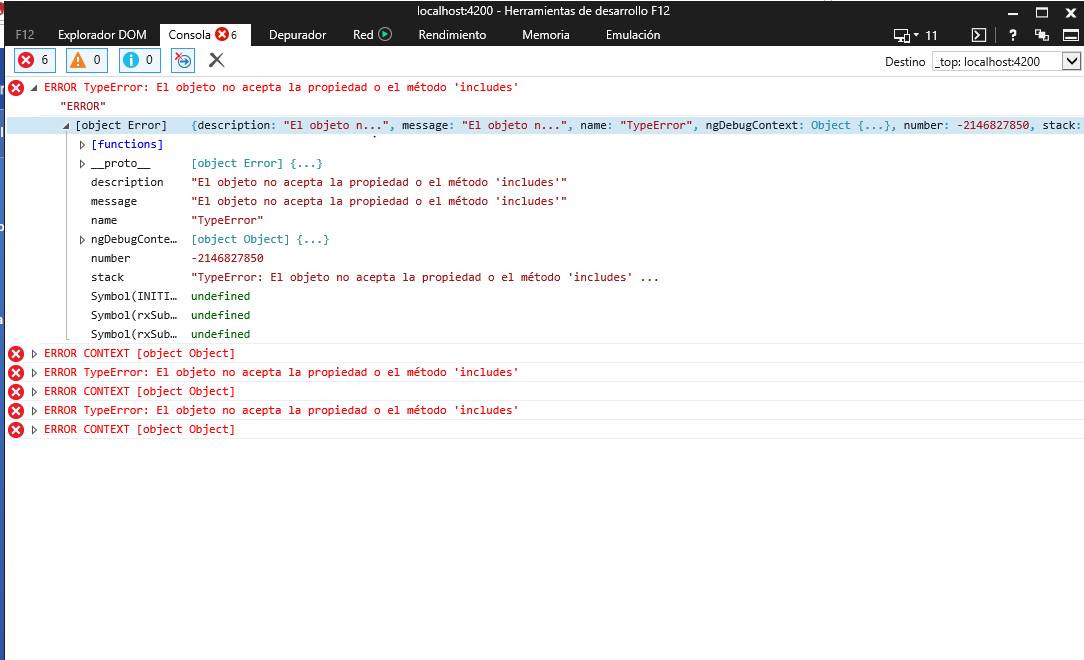Click the [object Error] {...} proto value
The width and height of the screenshot is (1084, 660).
point(256,164)
